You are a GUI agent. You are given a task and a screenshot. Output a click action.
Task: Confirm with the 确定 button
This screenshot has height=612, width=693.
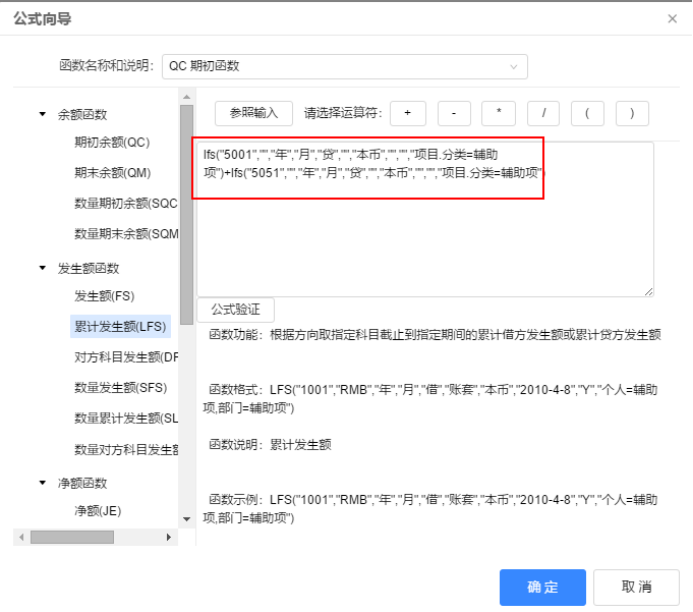542,587
